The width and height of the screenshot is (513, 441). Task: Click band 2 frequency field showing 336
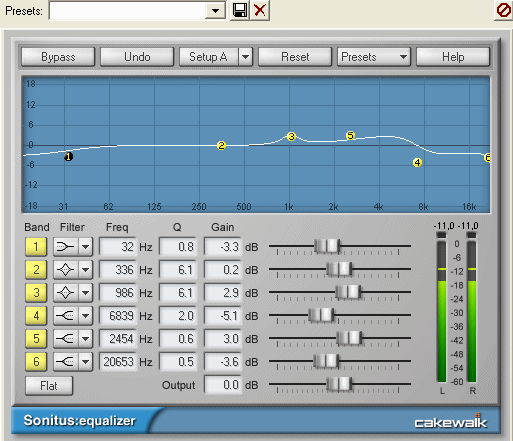pos(118,270)
